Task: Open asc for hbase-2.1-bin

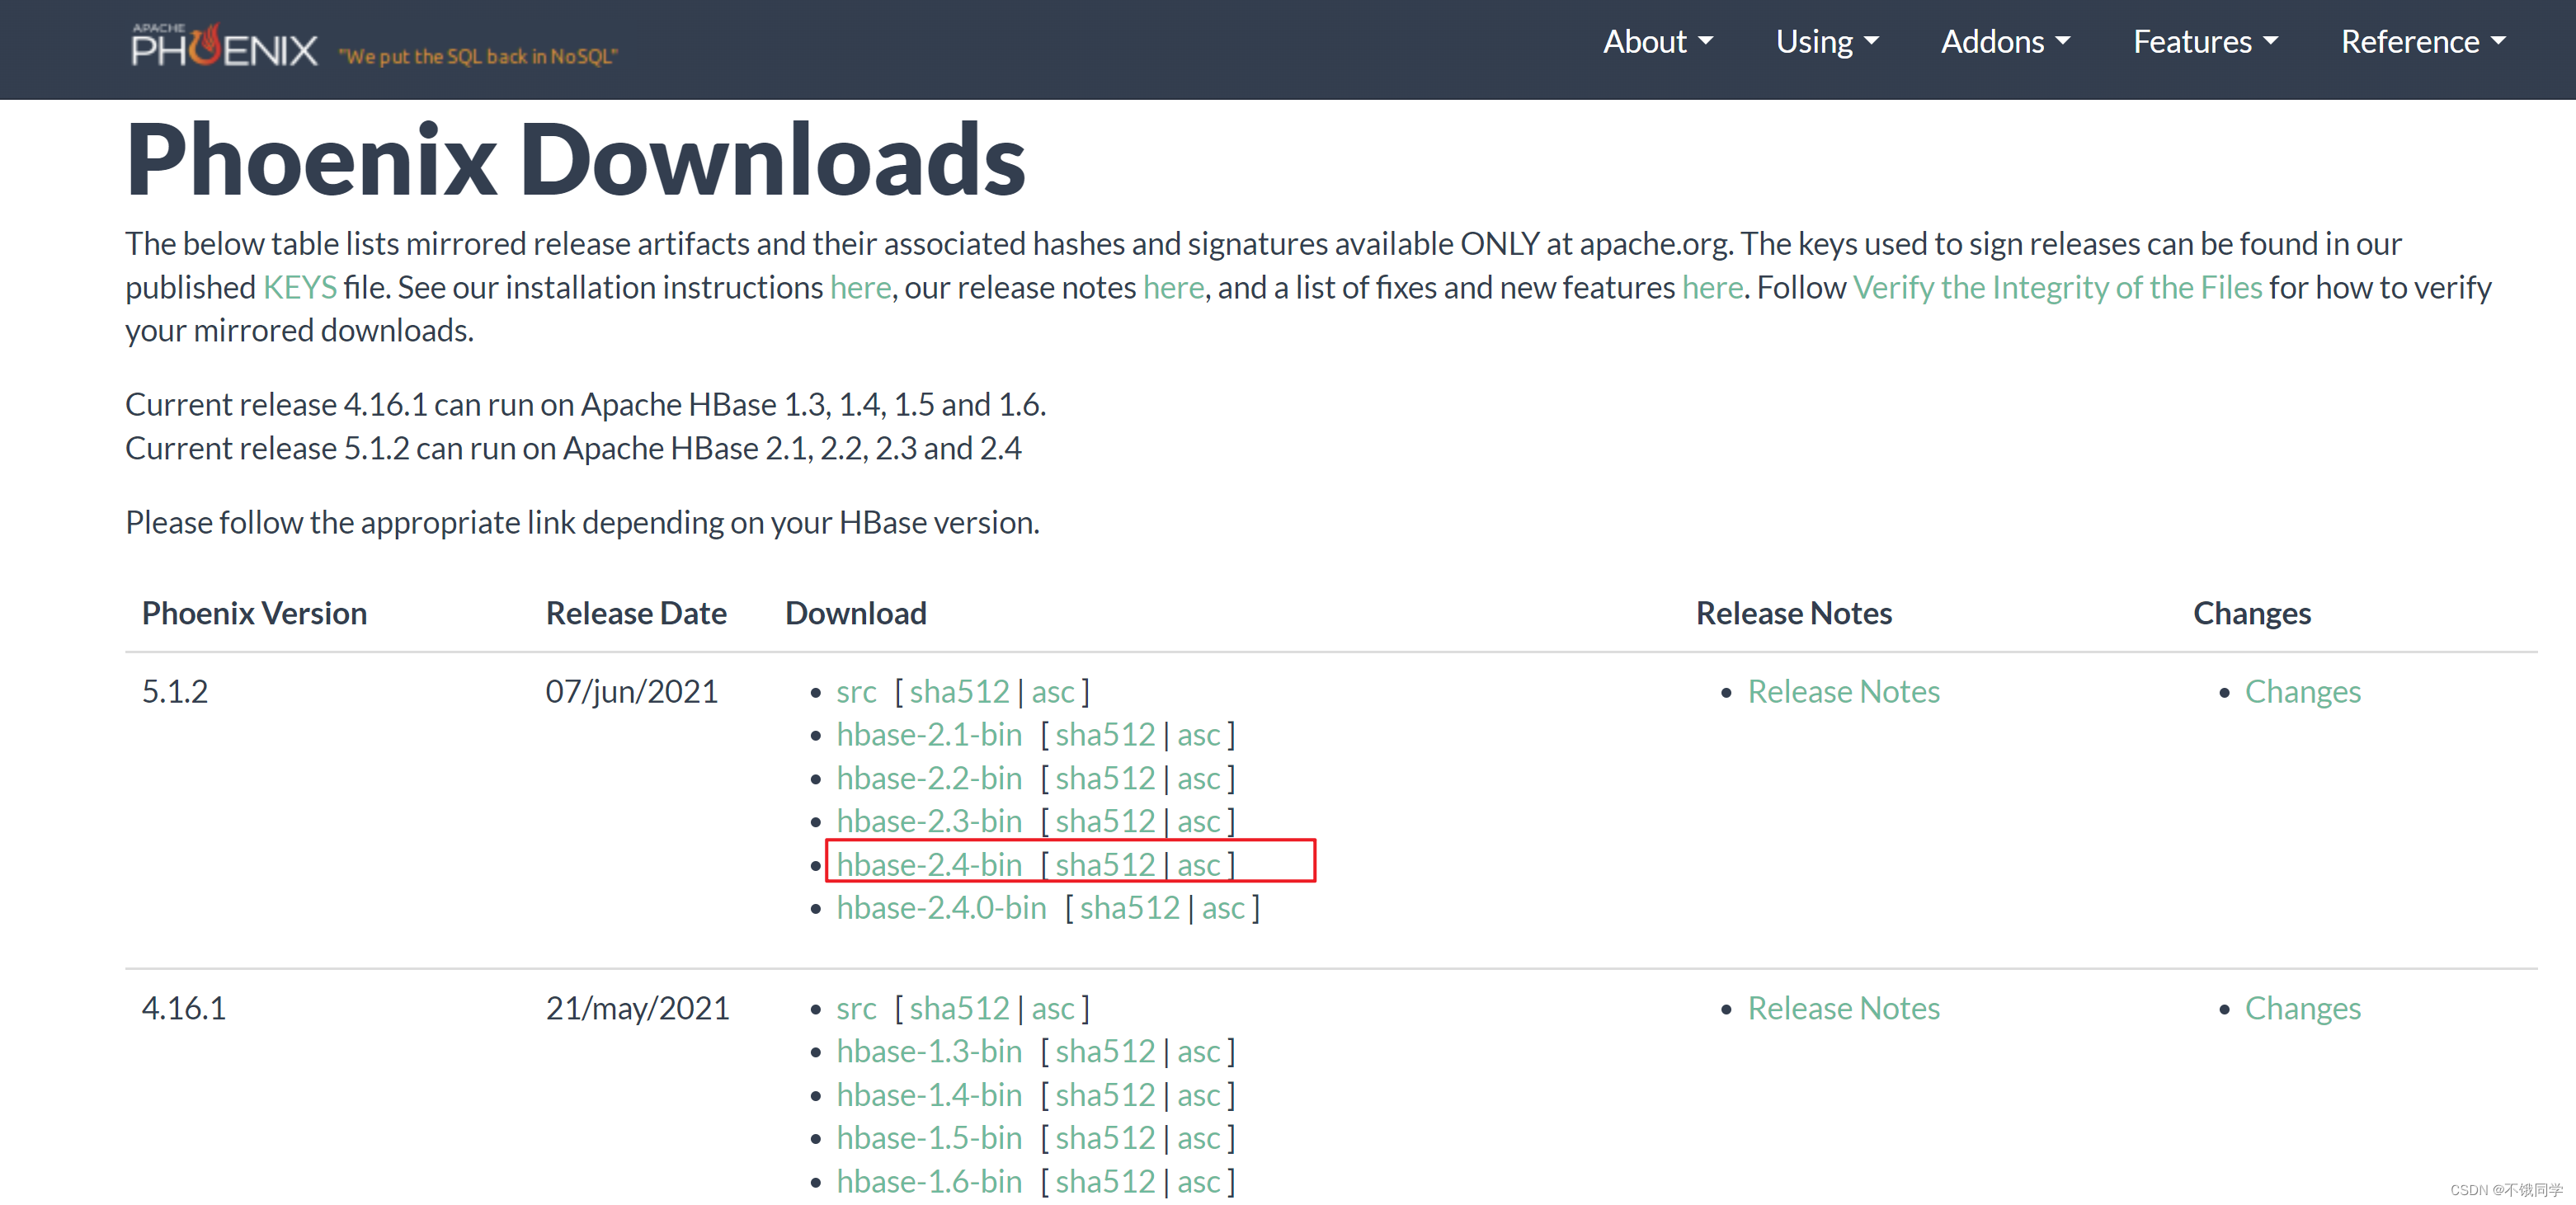Action: [1198, 735]
